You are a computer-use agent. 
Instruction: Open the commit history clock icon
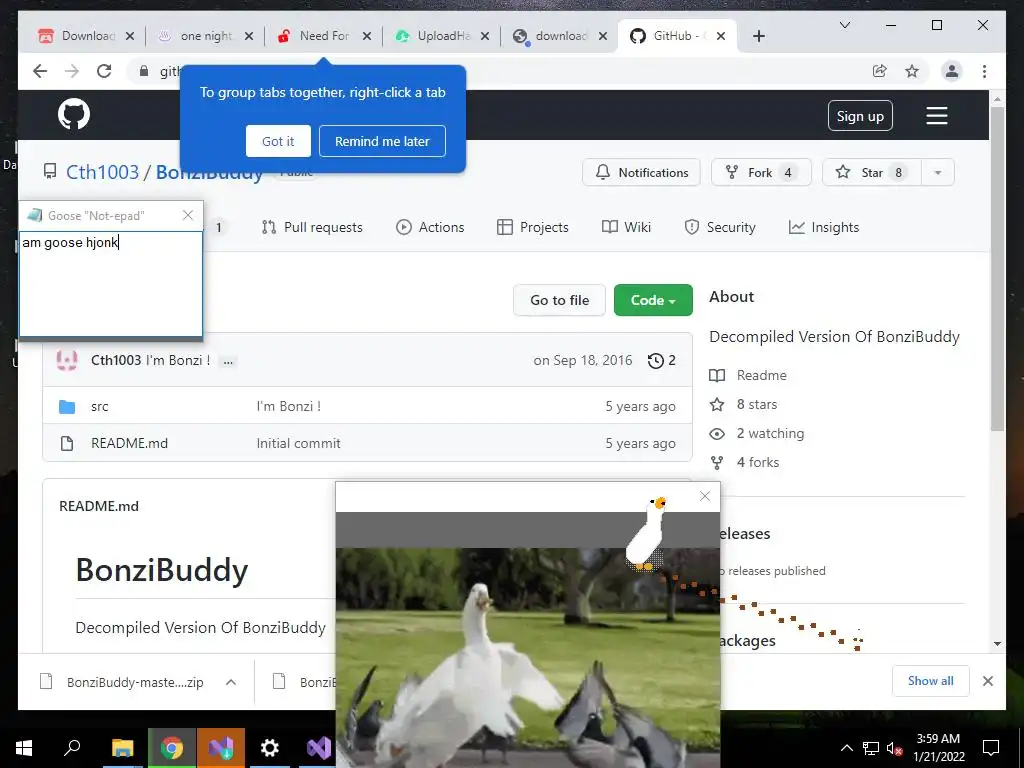[x=656, y=360]
